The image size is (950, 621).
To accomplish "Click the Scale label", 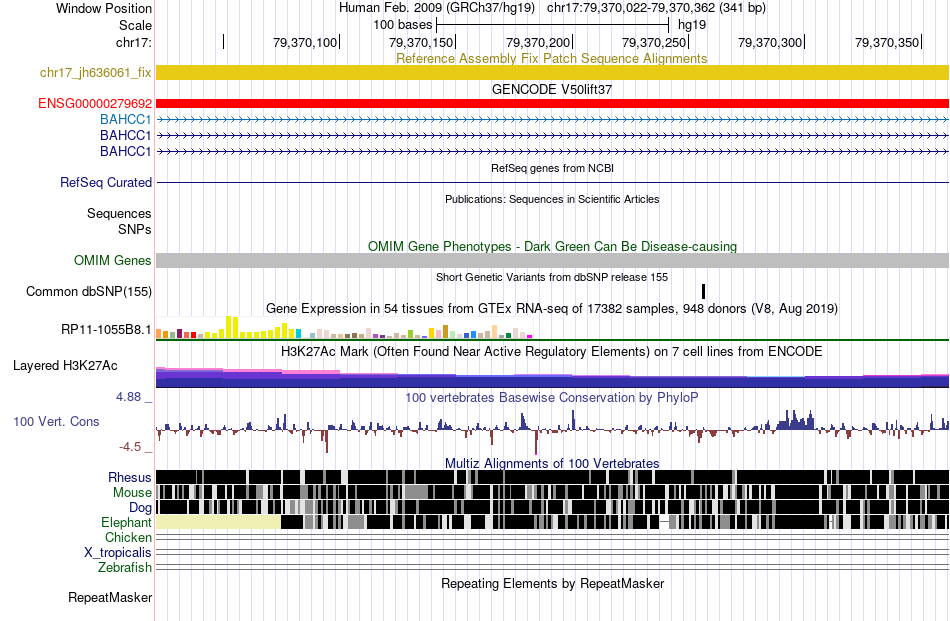I will [x=135, y=25].
